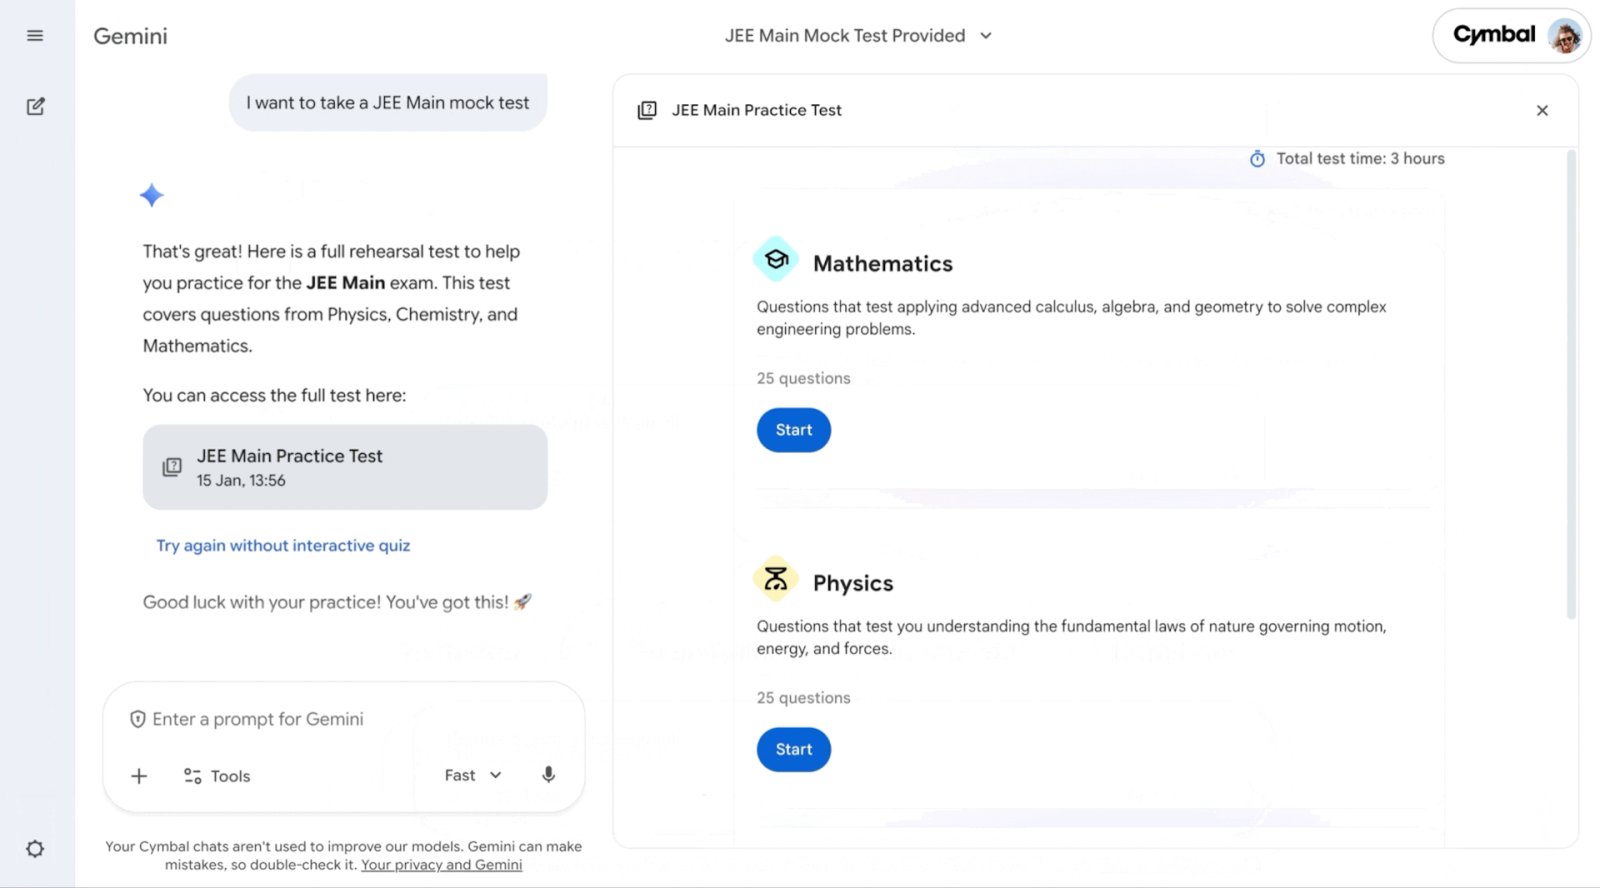Click the timer icon beside total test time
The image size is (1600, 888).
[1257, 159]
